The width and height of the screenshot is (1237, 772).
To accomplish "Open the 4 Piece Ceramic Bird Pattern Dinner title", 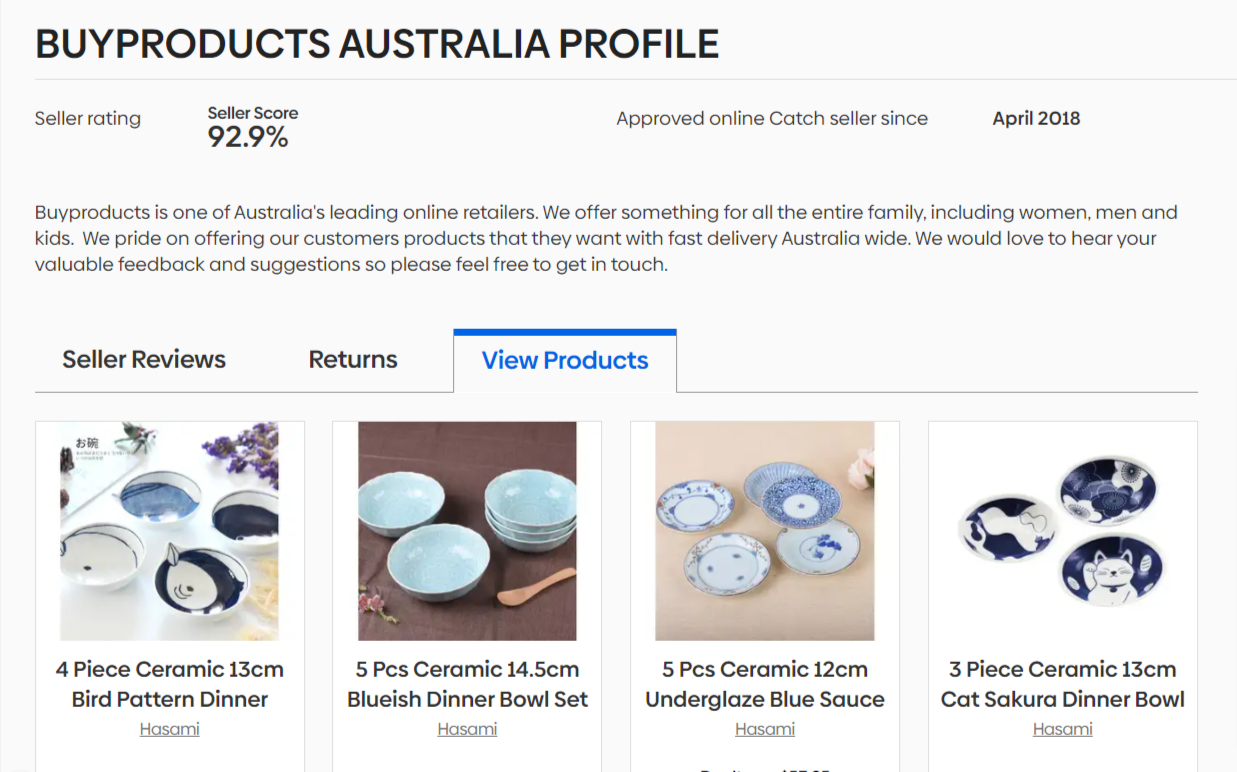I will [x=170, y=684].
